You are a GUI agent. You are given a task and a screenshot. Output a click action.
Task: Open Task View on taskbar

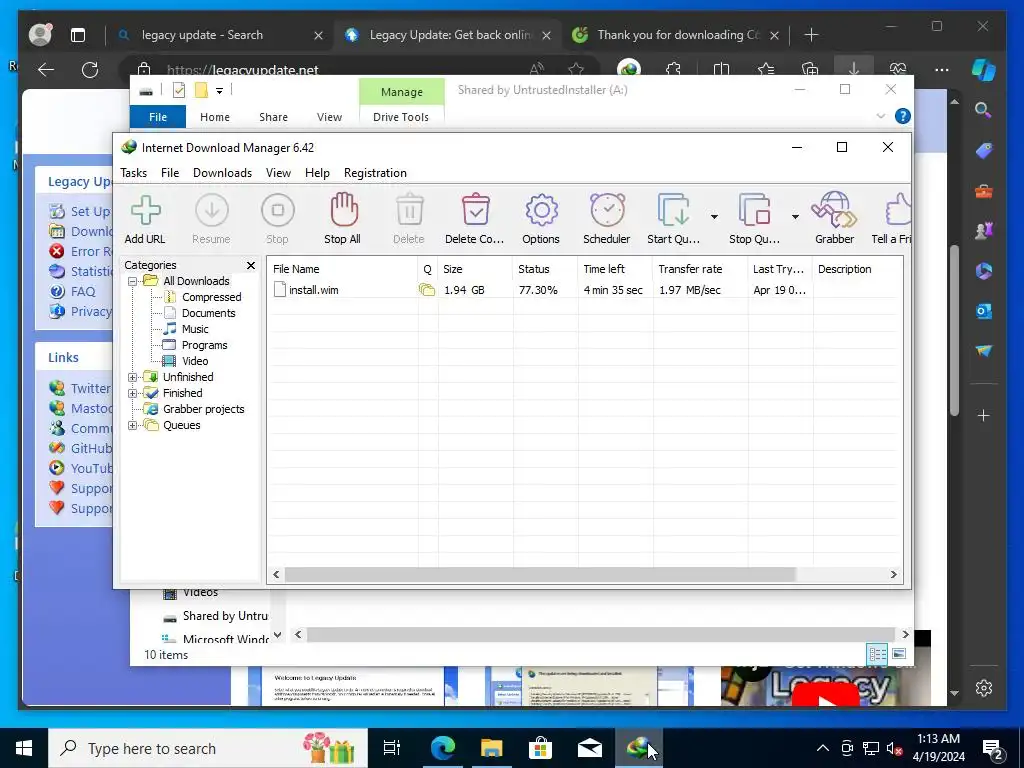click(392, 748)
